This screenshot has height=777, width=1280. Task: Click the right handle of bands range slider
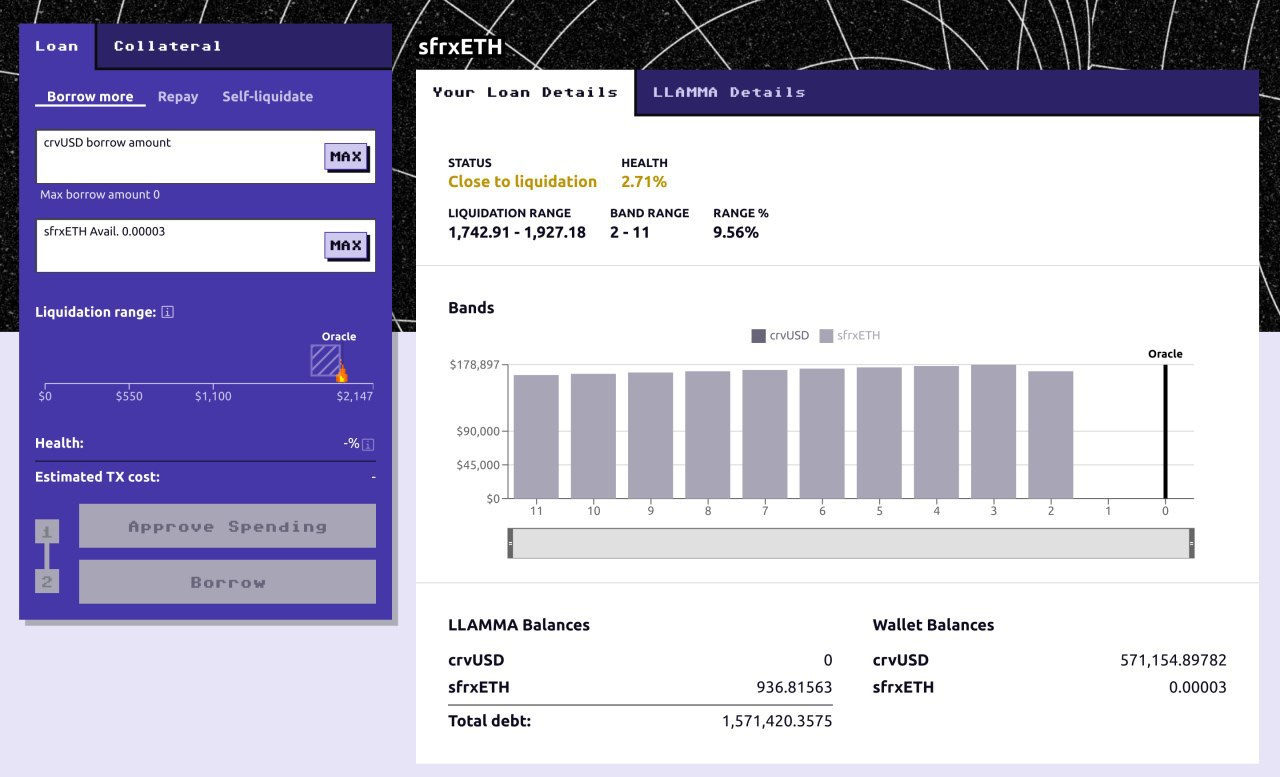tap(1191, 543)
